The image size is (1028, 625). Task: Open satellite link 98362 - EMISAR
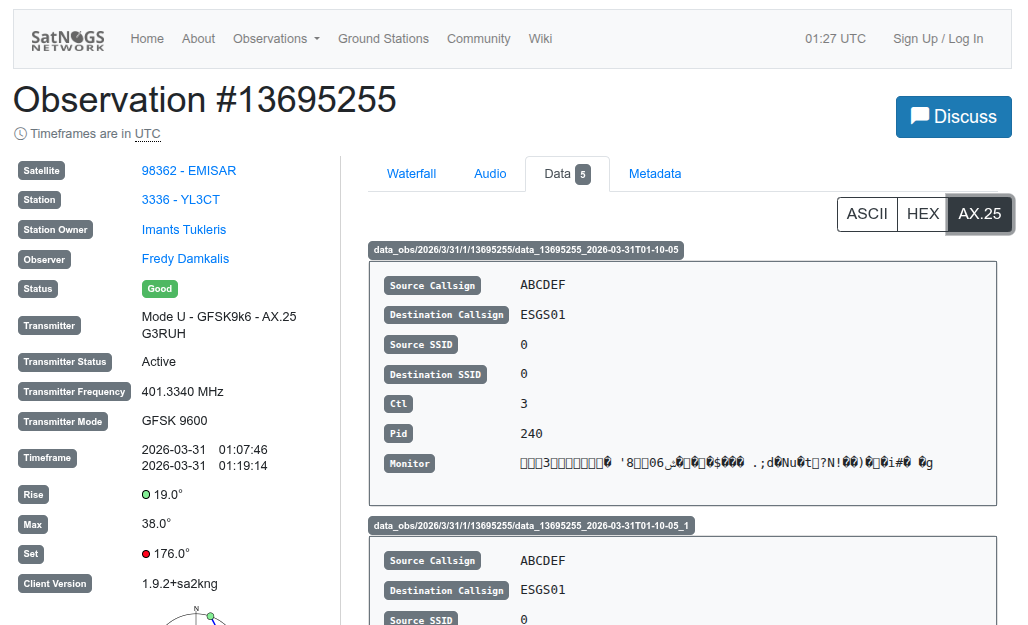[x=189, y=171]
